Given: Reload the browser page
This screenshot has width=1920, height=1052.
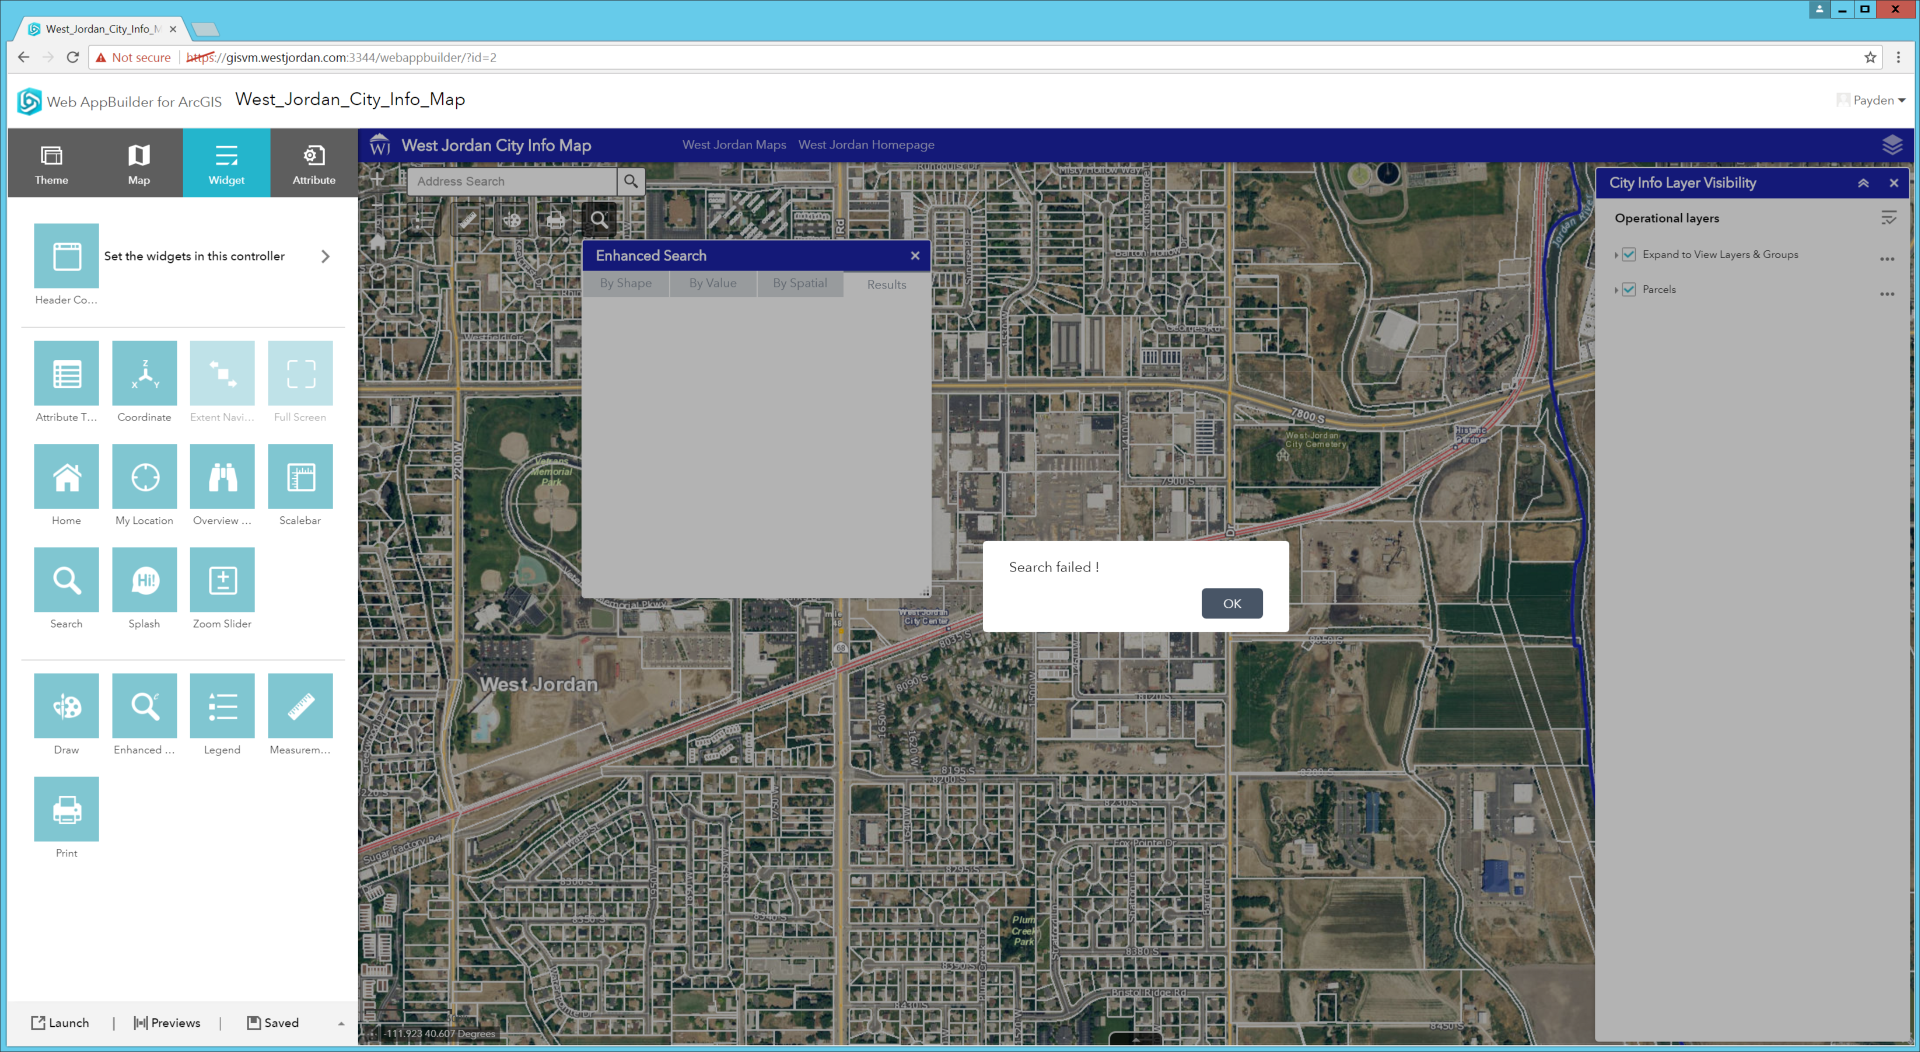Looking at the screenshot, I should (x=72, y=57).
